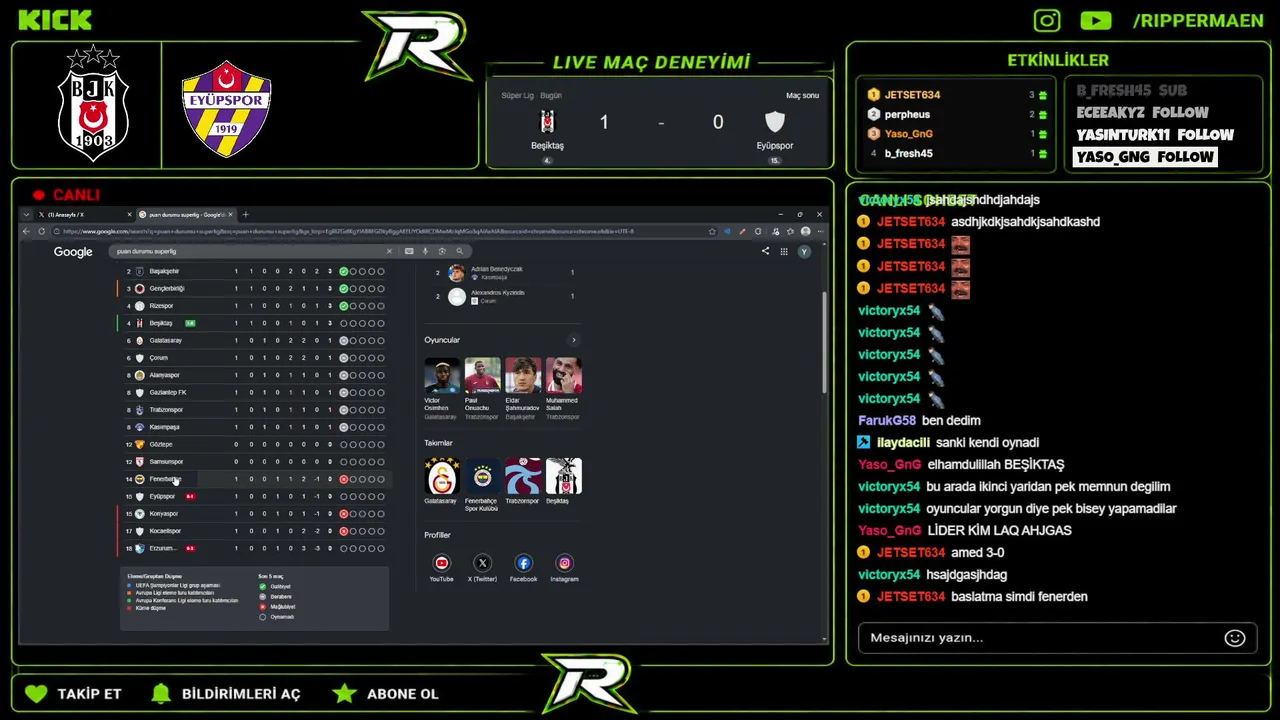Click the BİLDİRİMLERİ AÇ notifications button
Viewport: 1280px width, 720px height.
[225, 693]
